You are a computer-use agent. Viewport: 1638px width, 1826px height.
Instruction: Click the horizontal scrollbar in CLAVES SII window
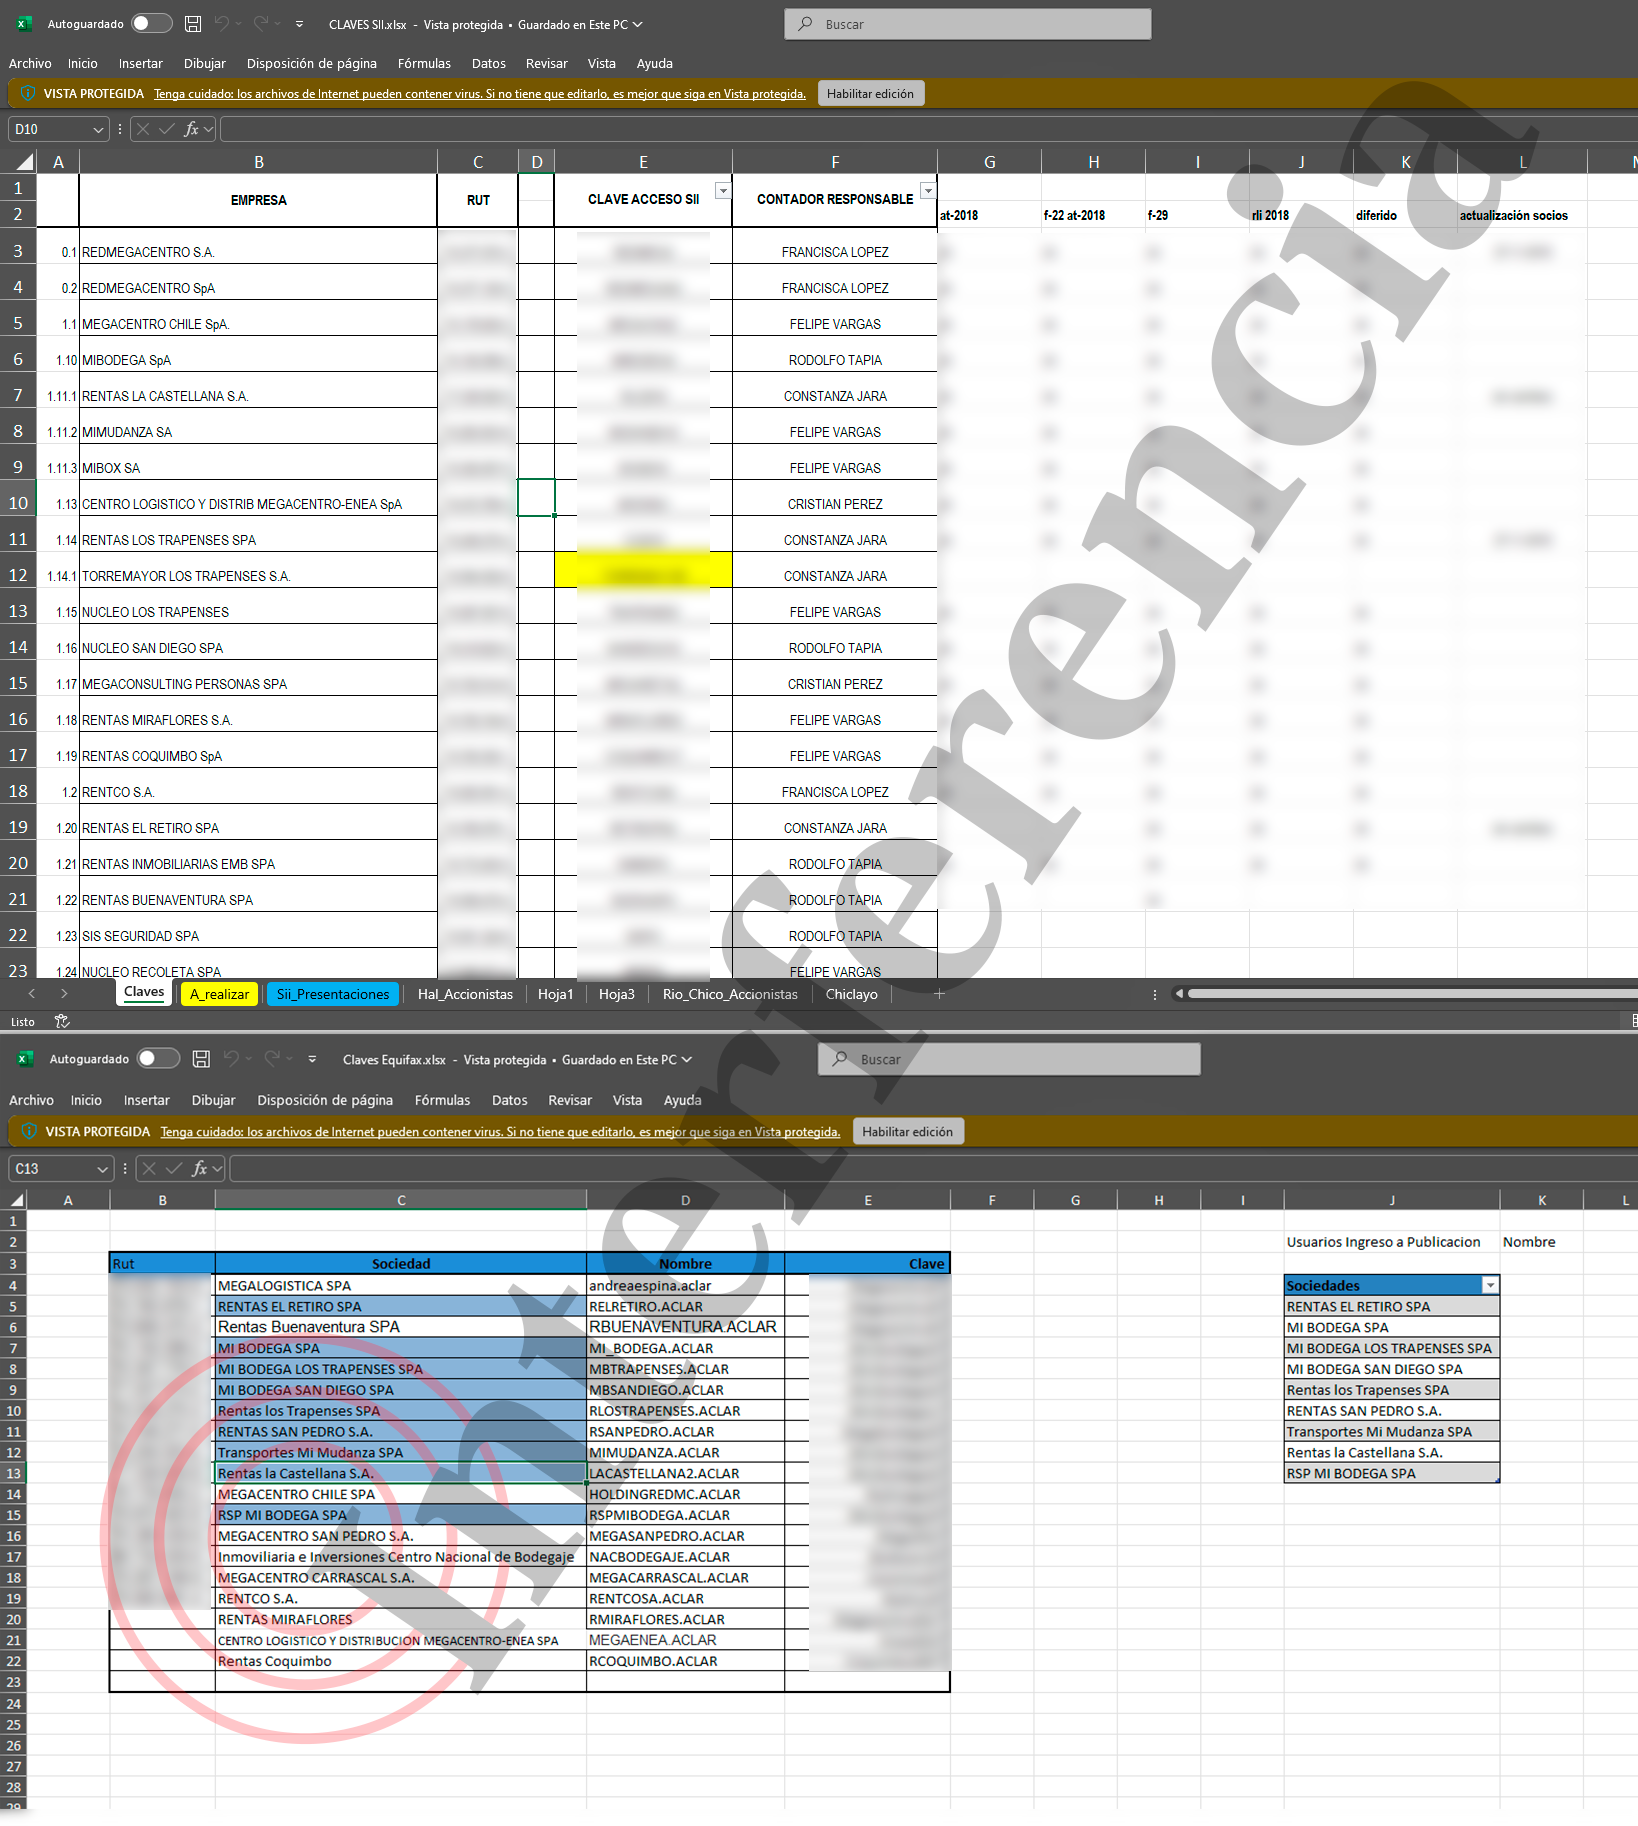(x=1412, y=994)
